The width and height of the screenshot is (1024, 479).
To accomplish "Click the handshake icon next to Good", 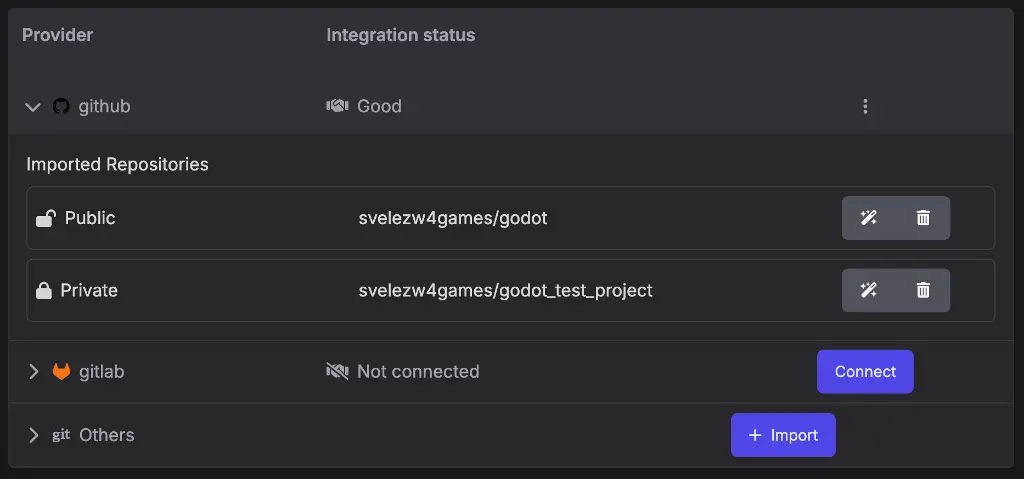I will [x=337, y=106].
